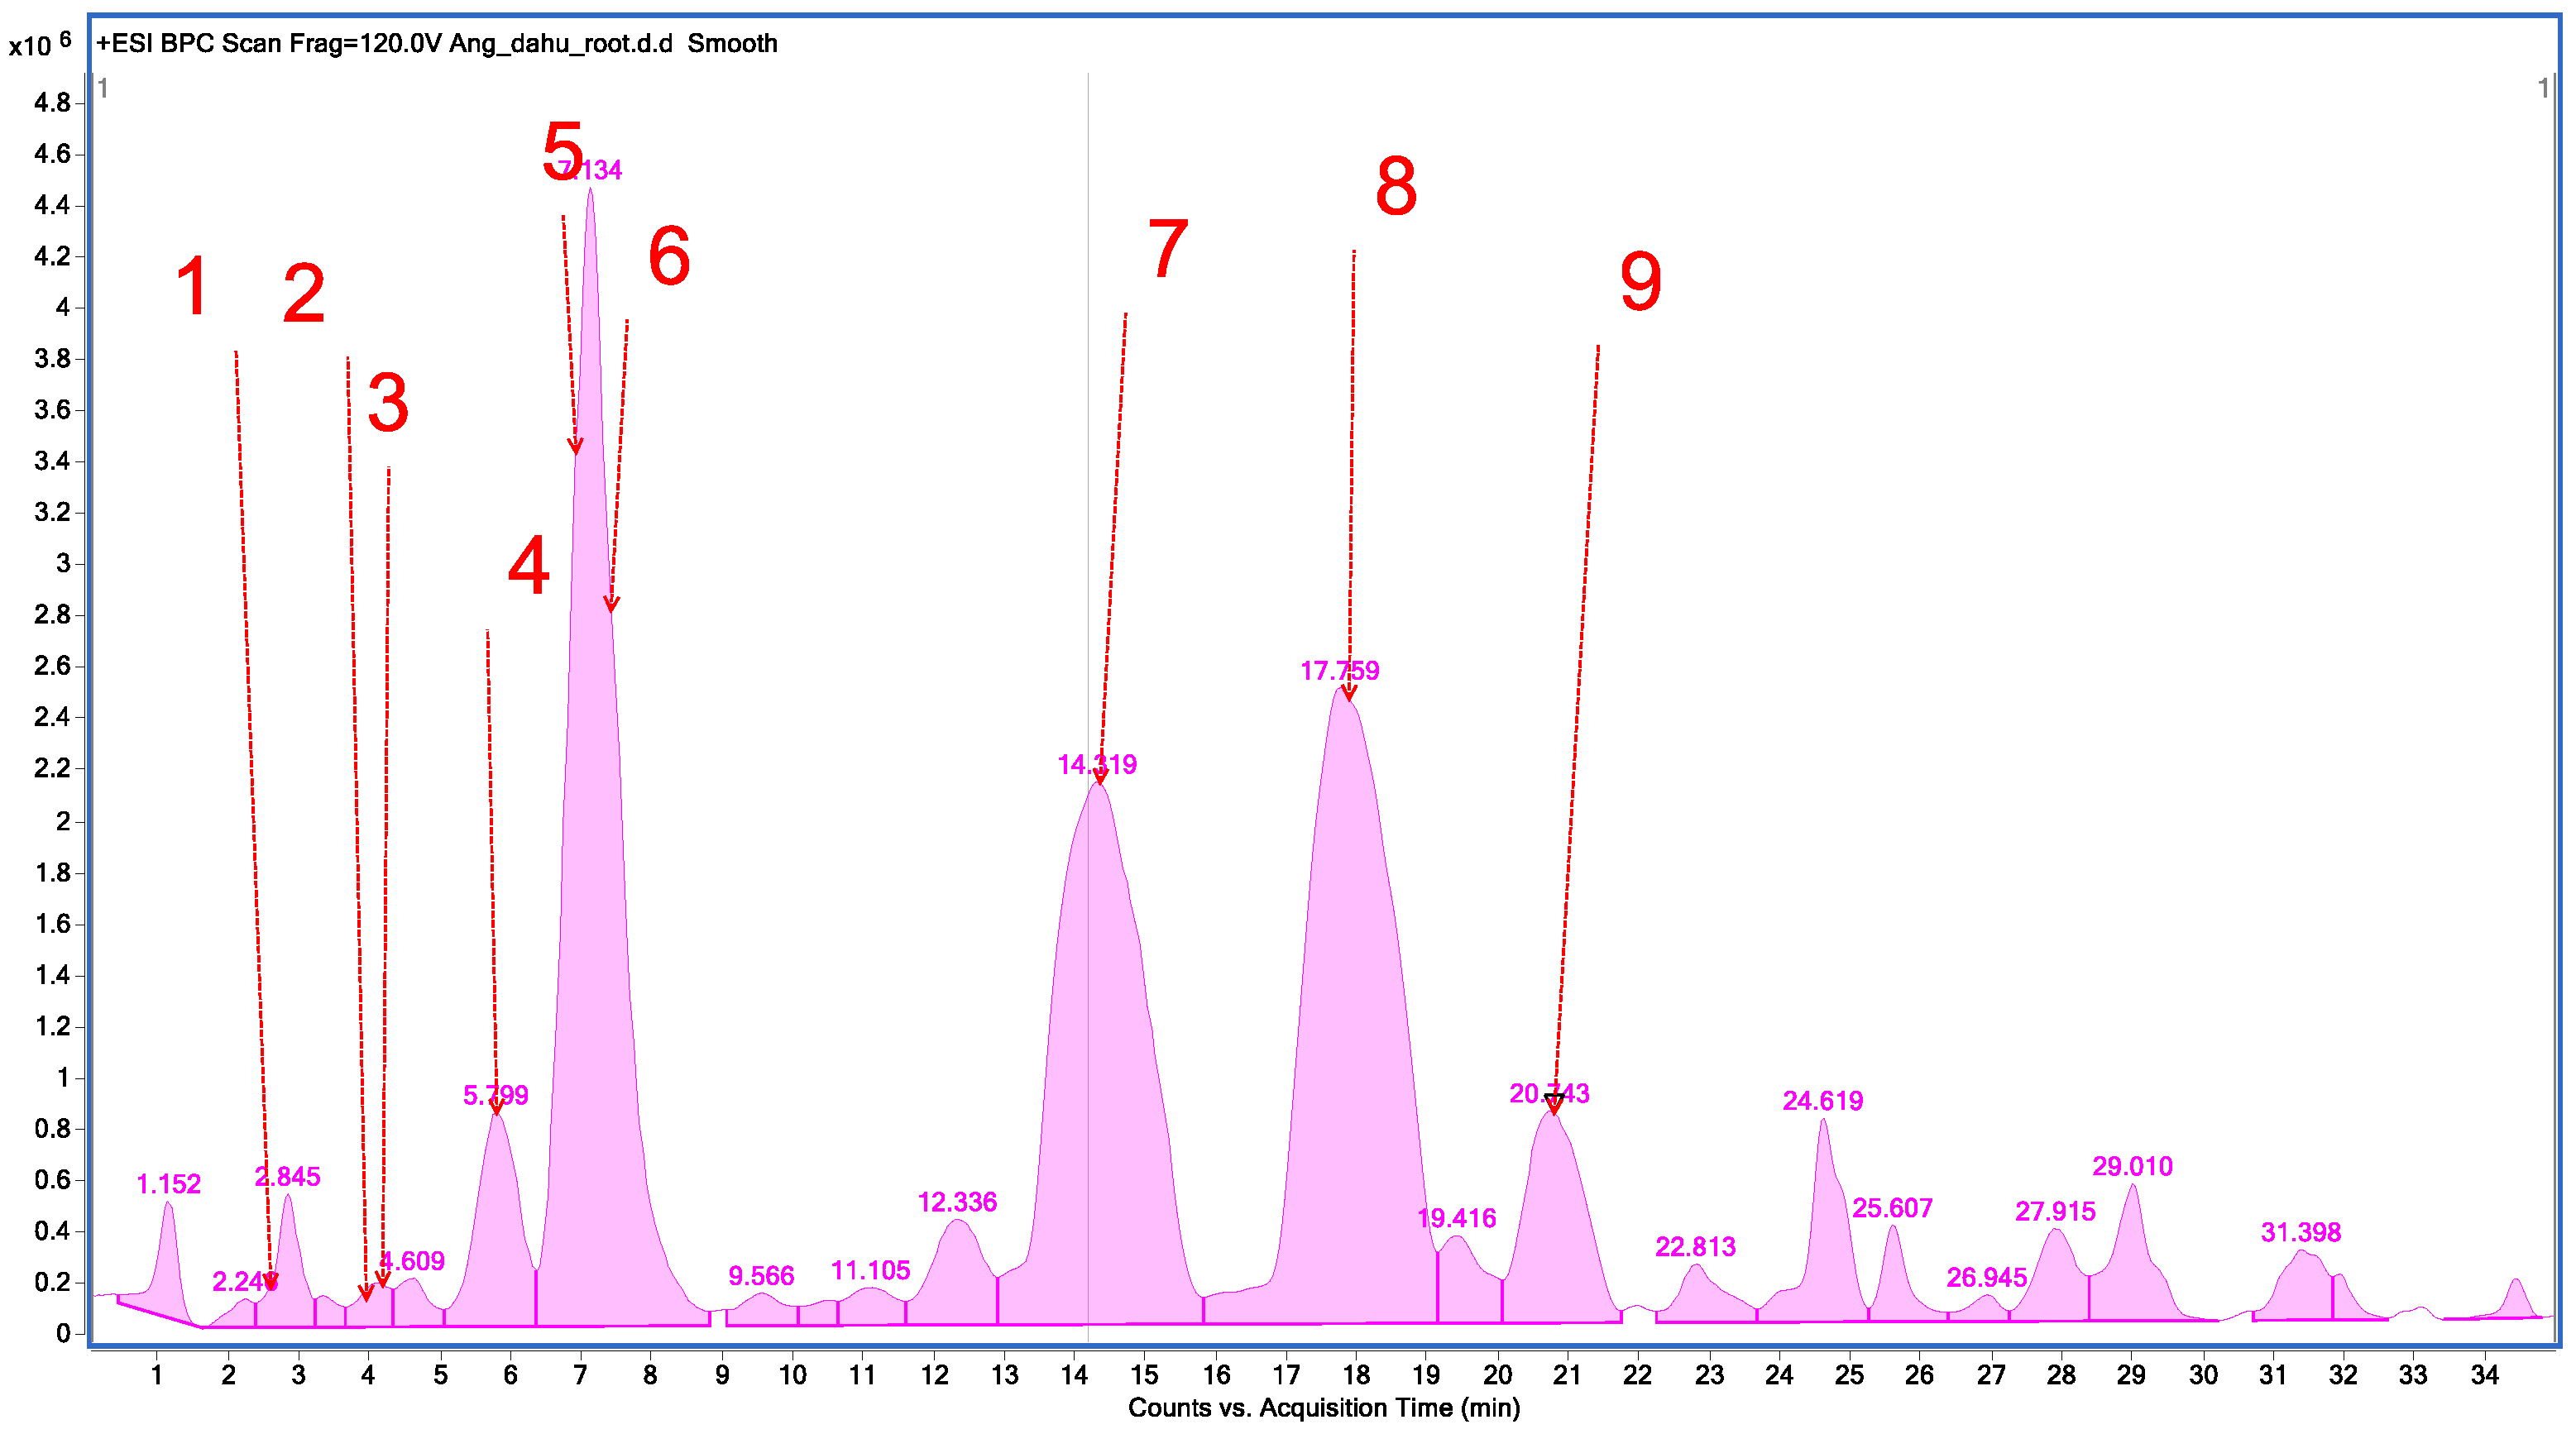Click the 24.619 peak label

1822,1101
